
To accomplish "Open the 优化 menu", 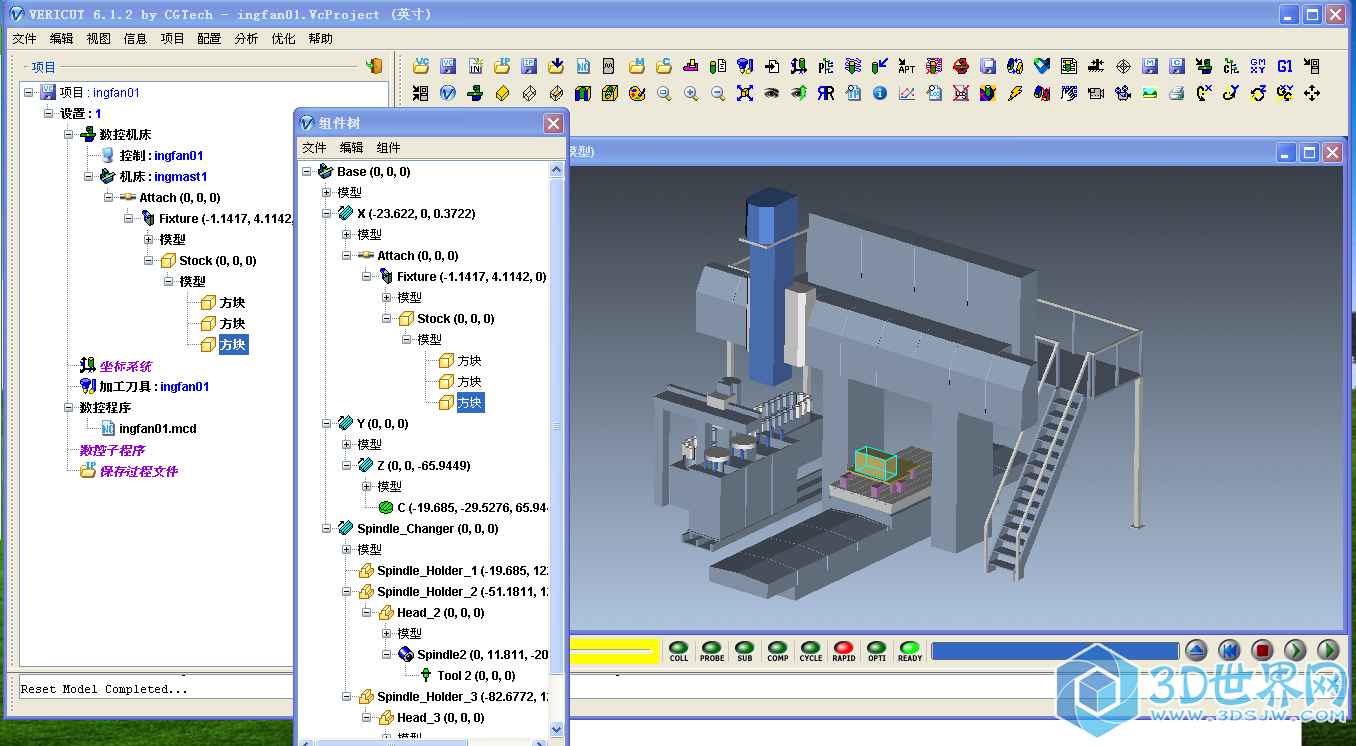I will [x=283, y=39].
